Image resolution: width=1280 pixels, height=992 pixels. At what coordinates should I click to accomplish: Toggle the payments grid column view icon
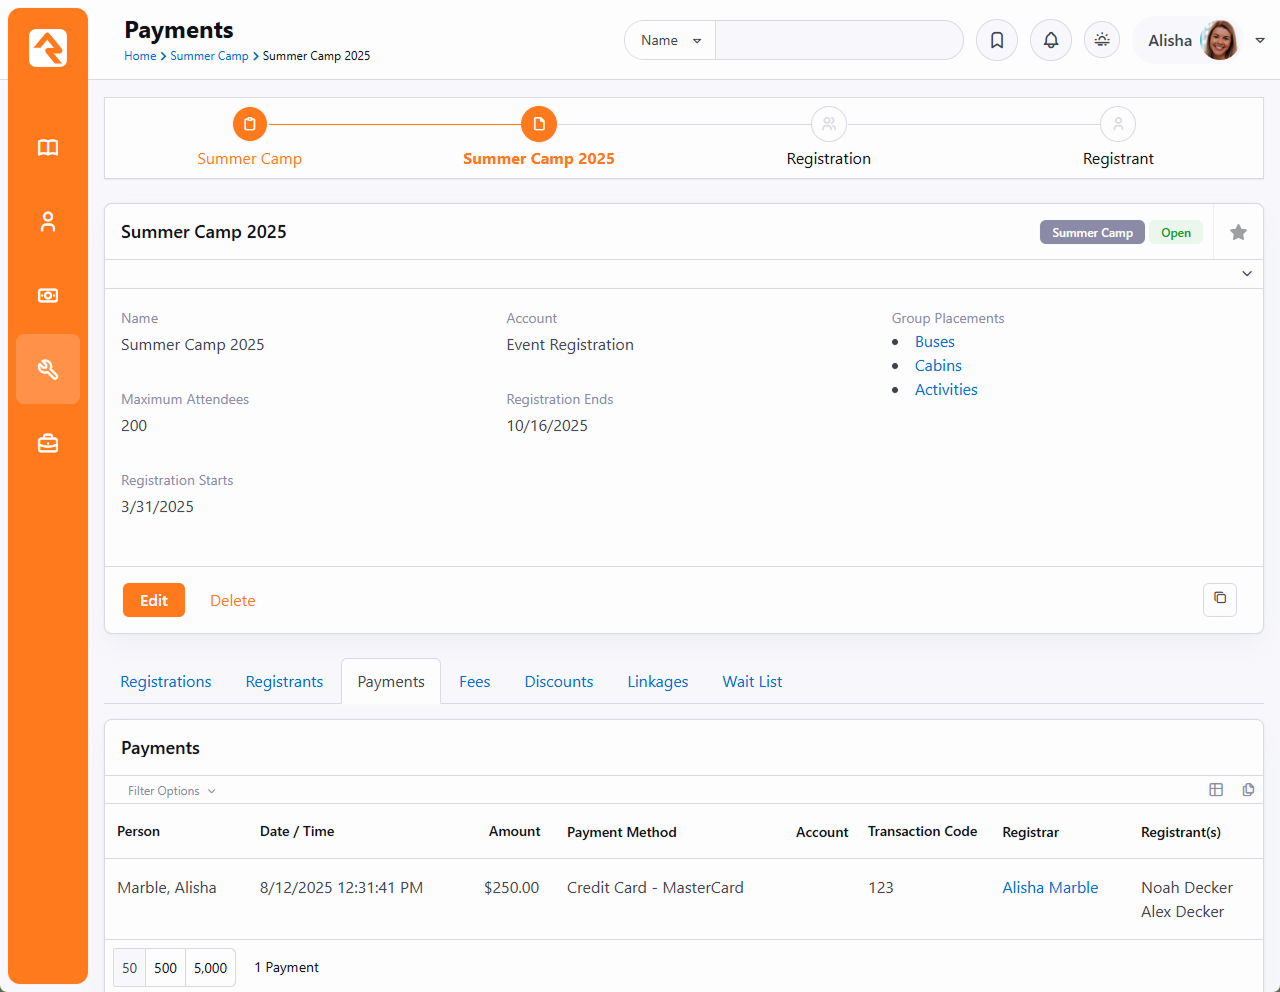click(1216, 790)
